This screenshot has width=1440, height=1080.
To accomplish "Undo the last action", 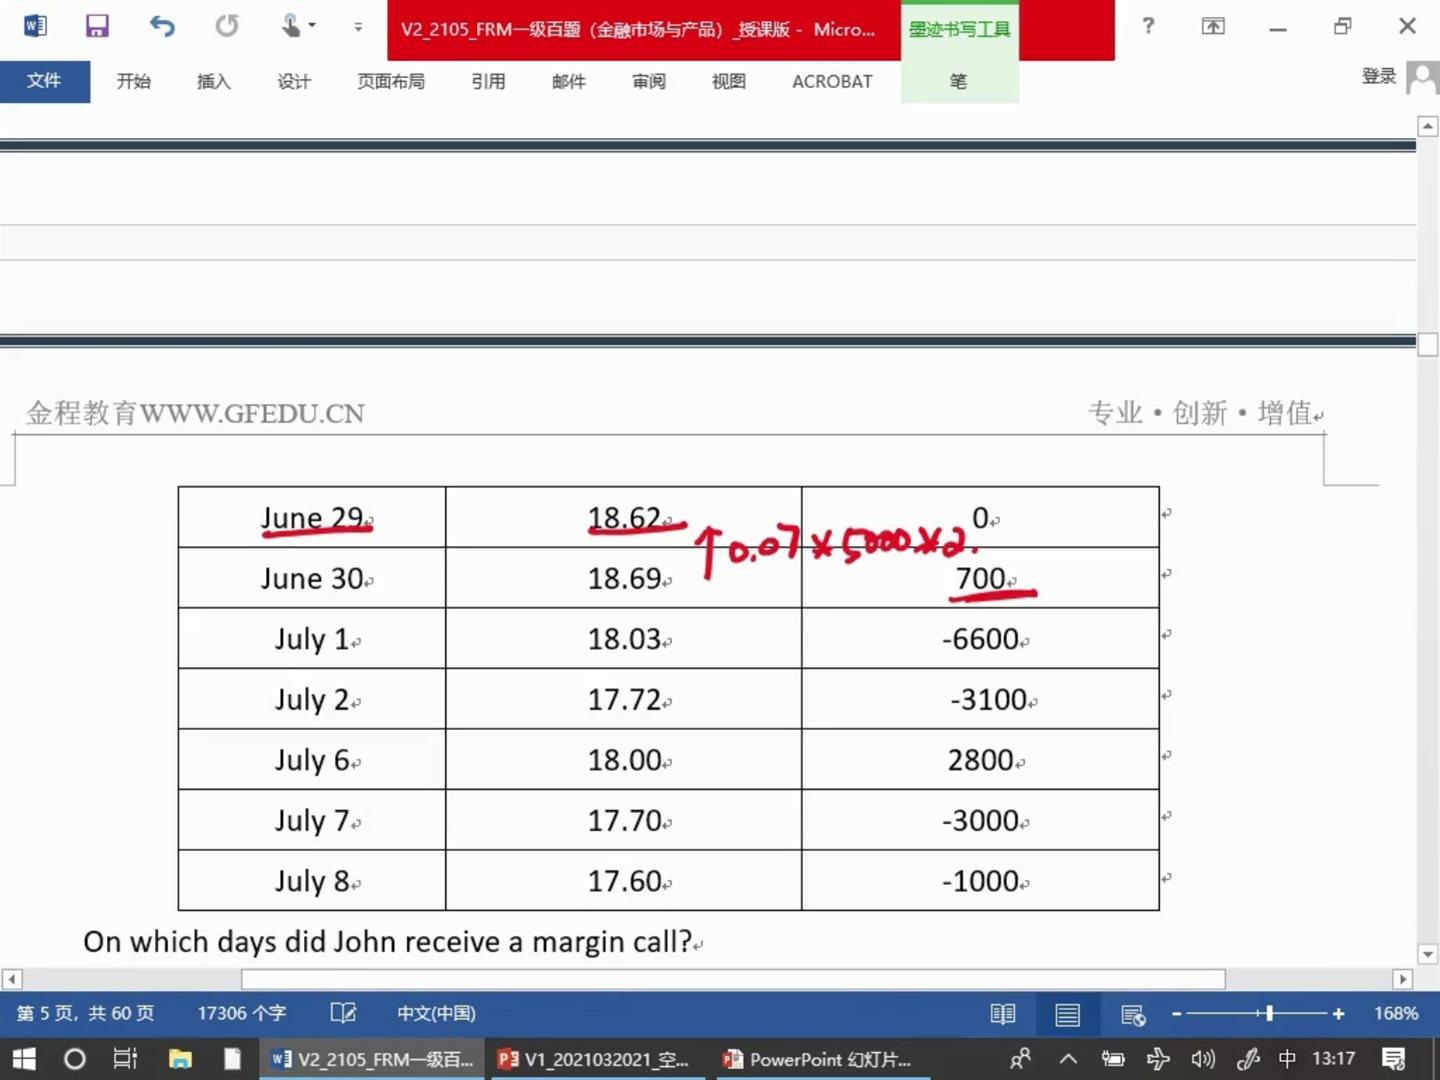I will point(162,26).
